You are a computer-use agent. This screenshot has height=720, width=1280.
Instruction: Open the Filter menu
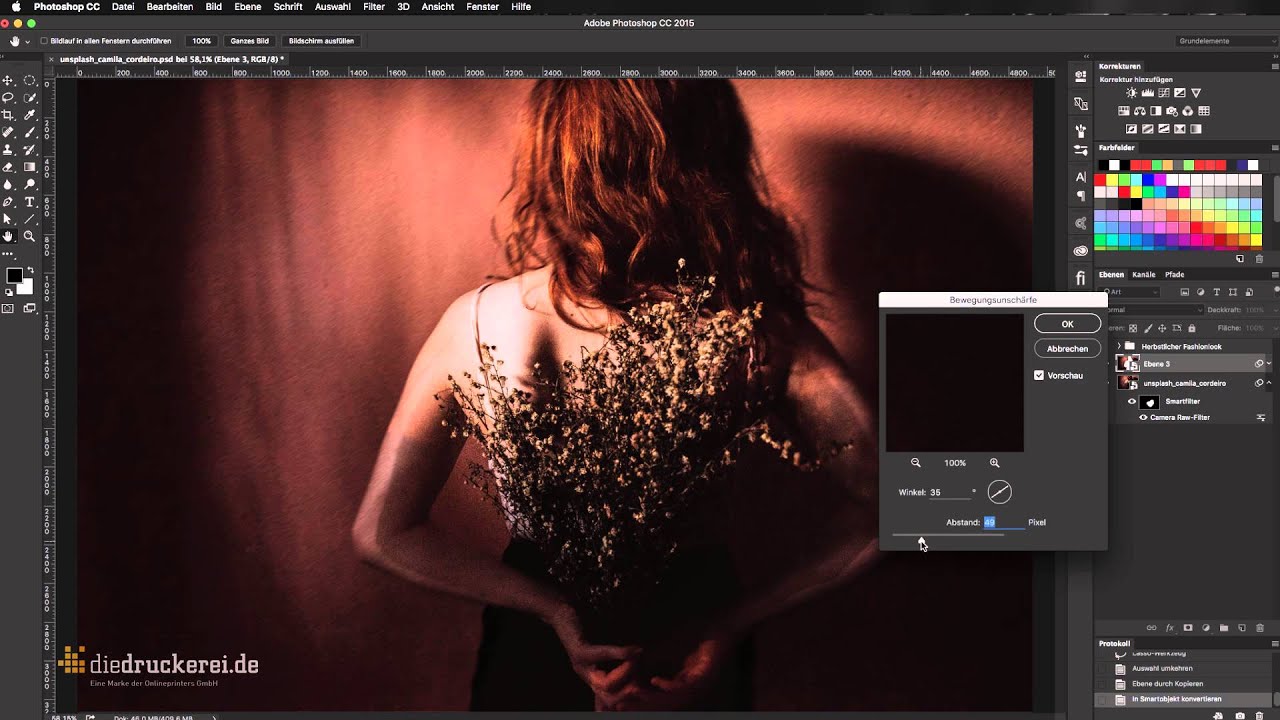coord(374,7)
